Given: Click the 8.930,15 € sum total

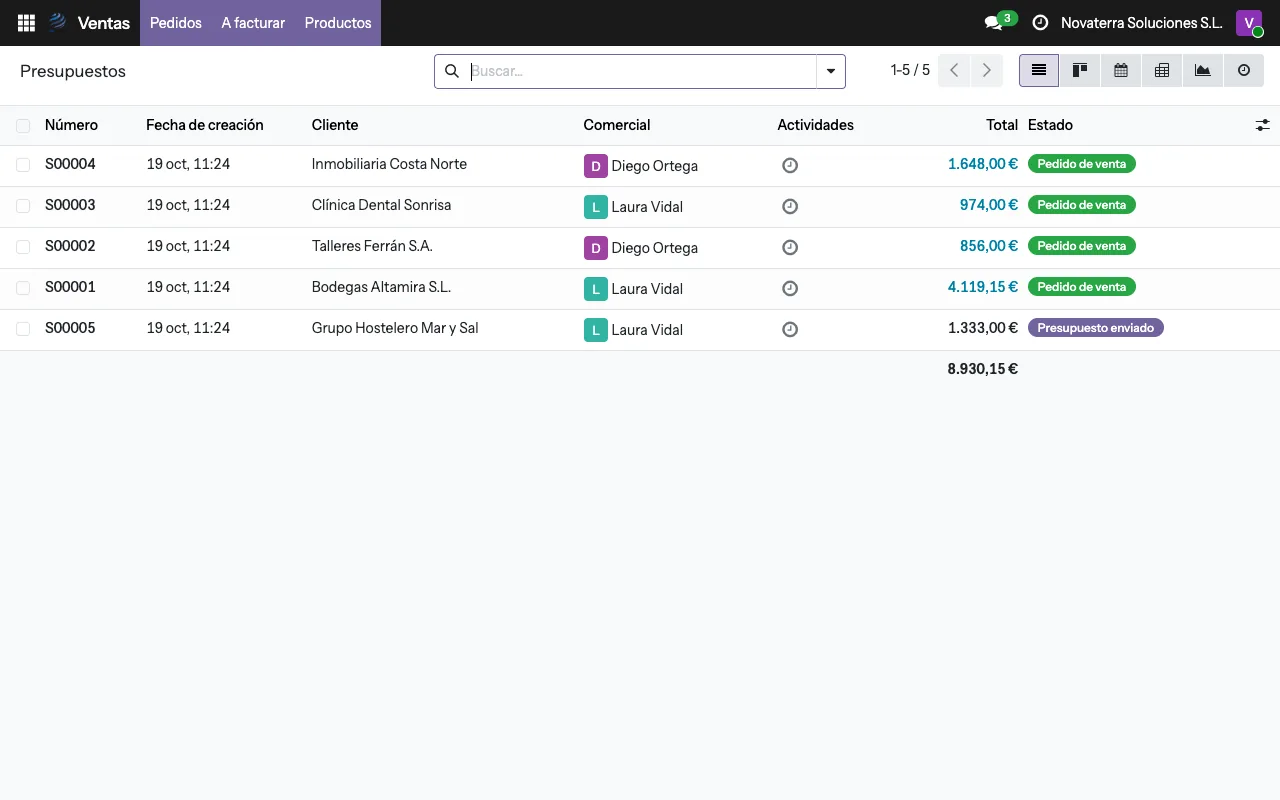Looking at the screenshot, I should (983, 369).
